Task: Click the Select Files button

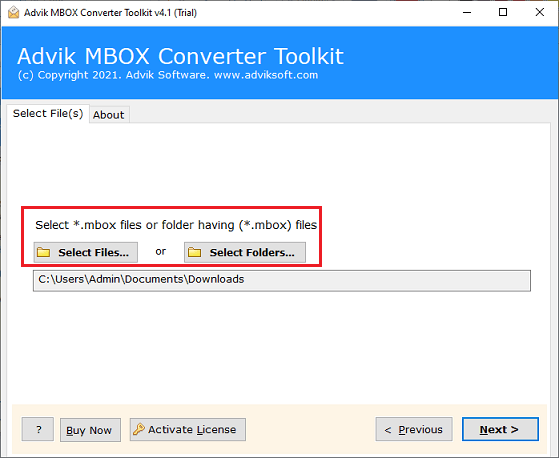Action: click(86, 252)
